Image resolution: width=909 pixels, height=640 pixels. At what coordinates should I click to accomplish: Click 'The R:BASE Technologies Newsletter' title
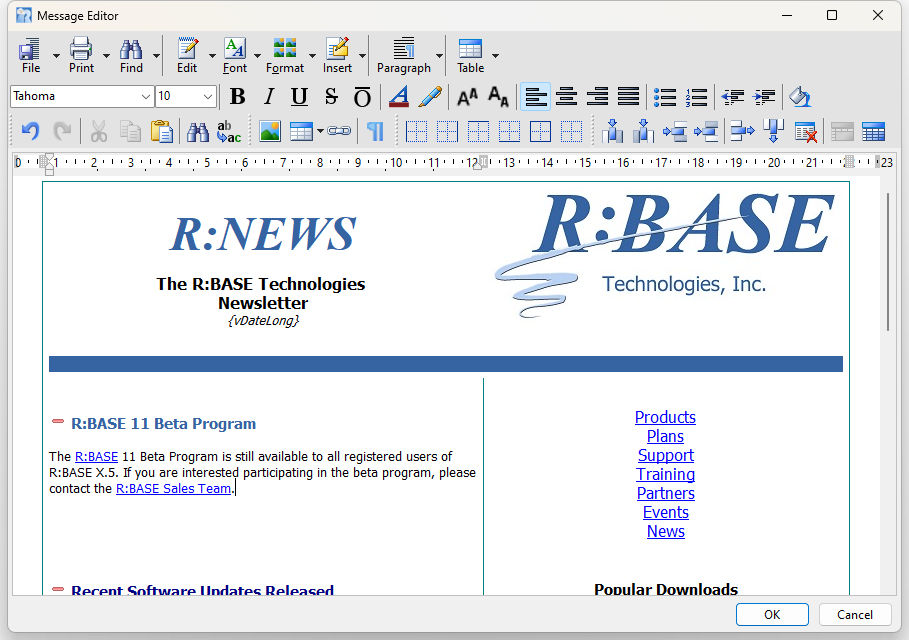261,293
